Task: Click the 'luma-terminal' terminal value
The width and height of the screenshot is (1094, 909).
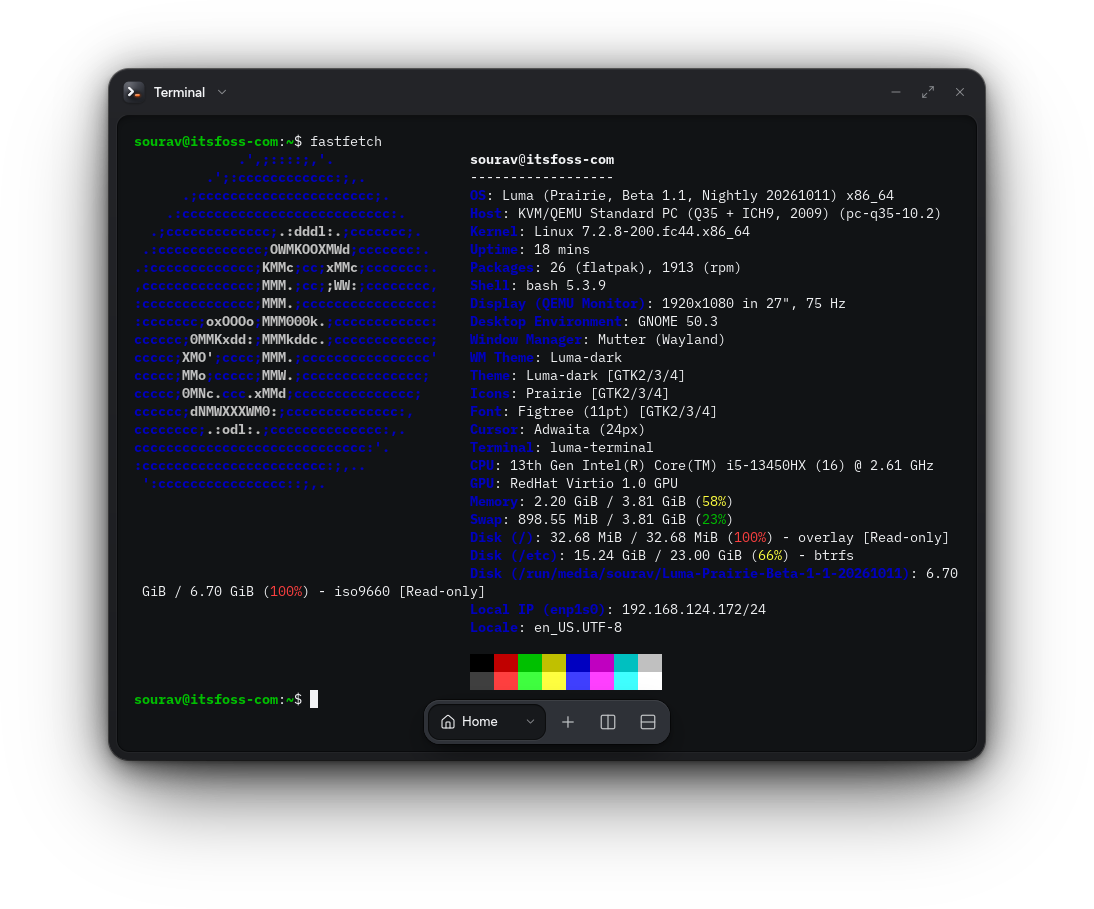Action: pyautogui.click(x=602, y=448)
